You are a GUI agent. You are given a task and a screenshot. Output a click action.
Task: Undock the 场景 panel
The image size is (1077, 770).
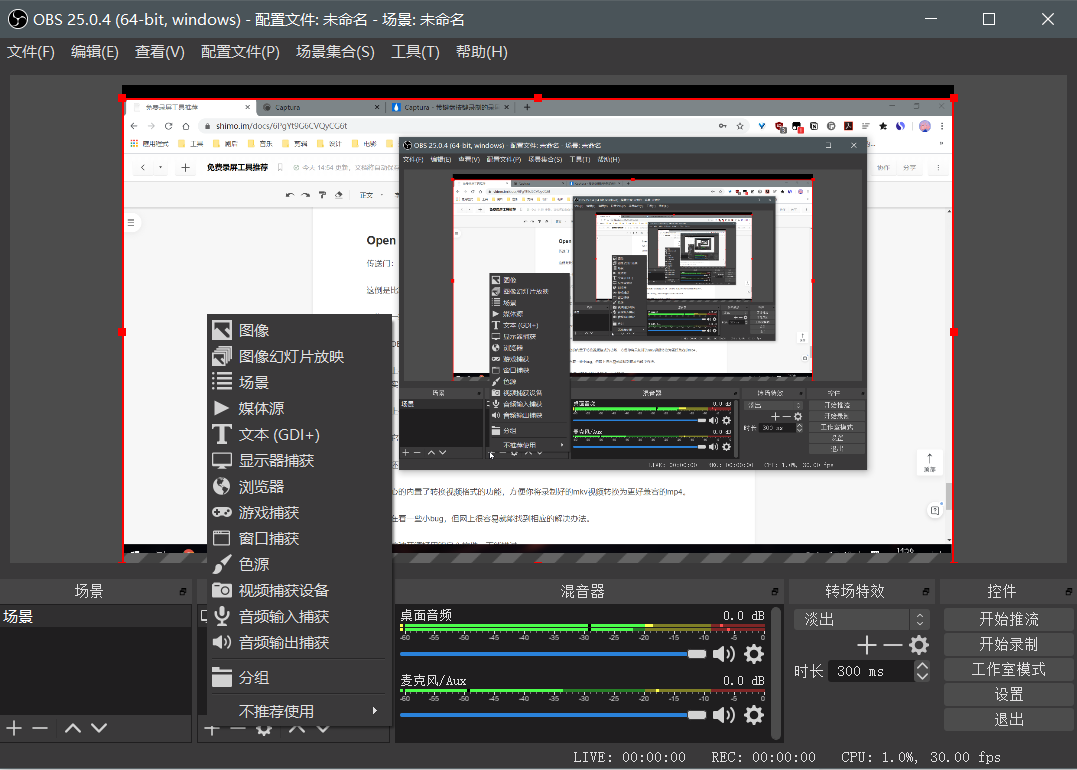click(183, 591)
